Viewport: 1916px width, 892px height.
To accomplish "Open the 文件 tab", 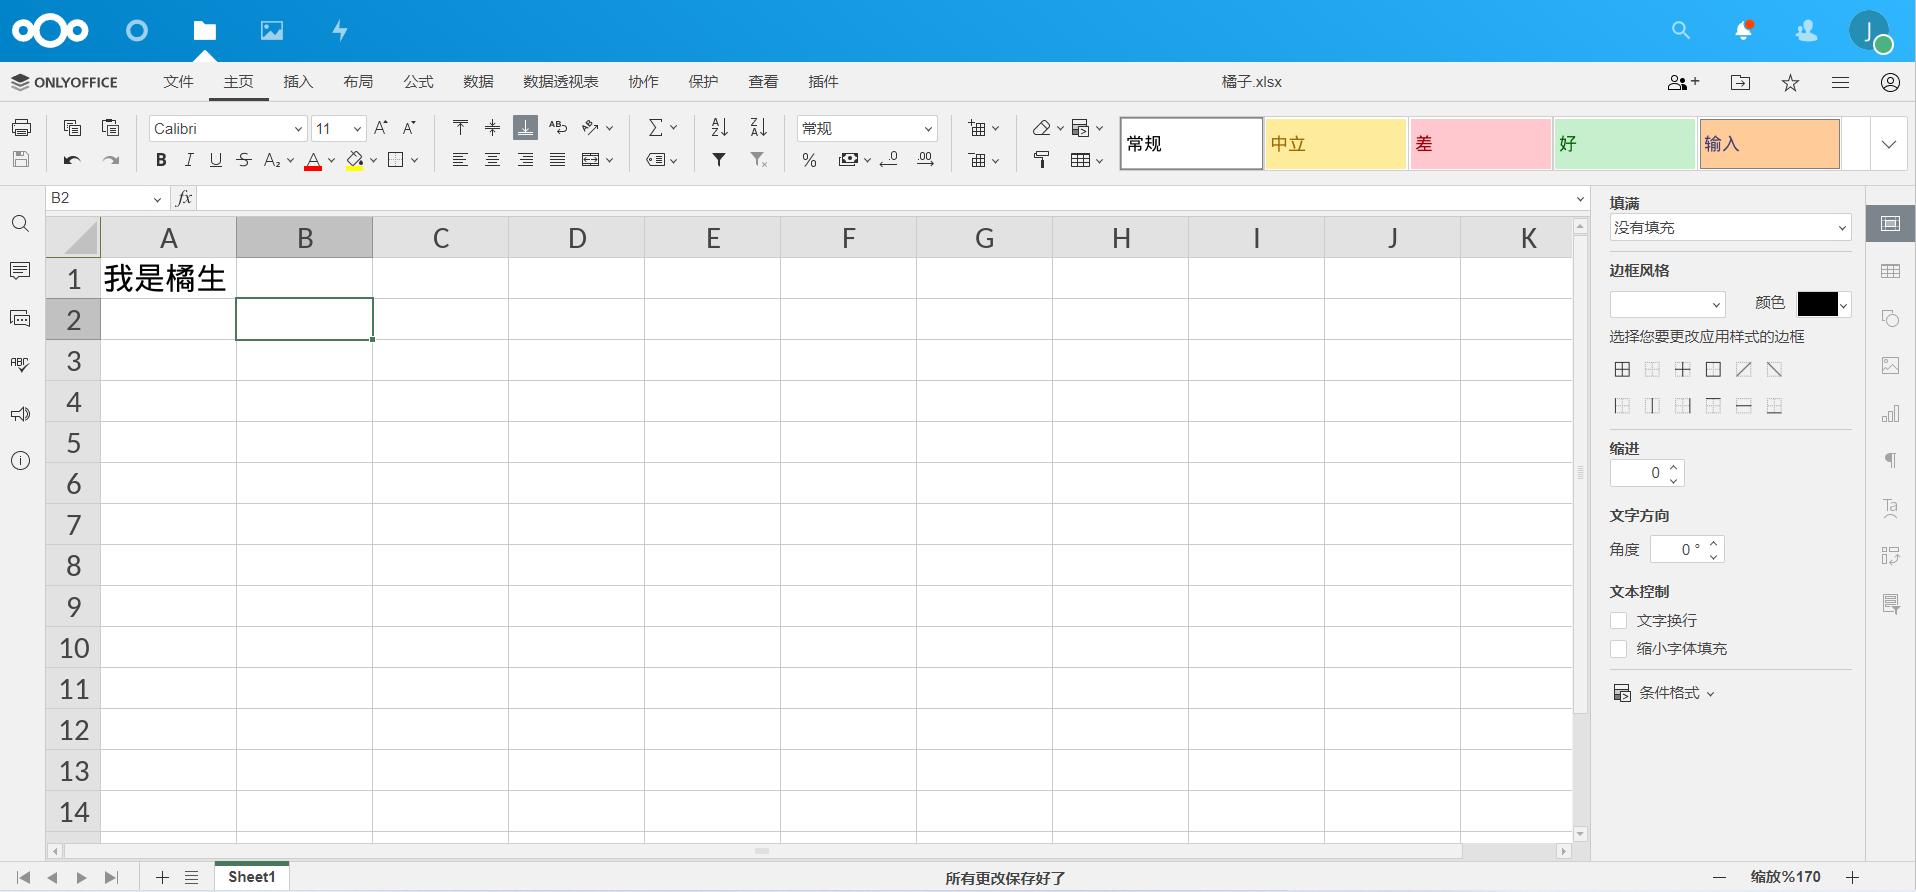I will [178, 82].
